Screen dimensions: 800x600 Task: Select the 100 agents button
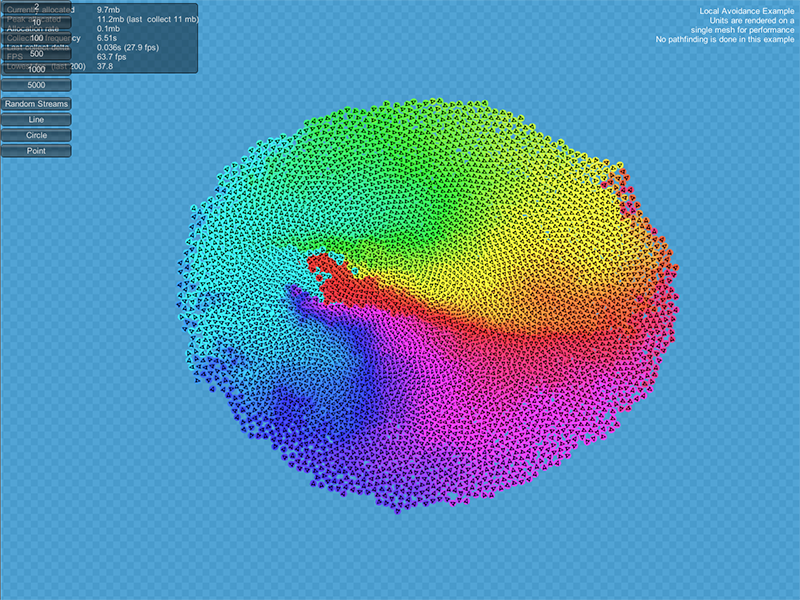[36, 38]
